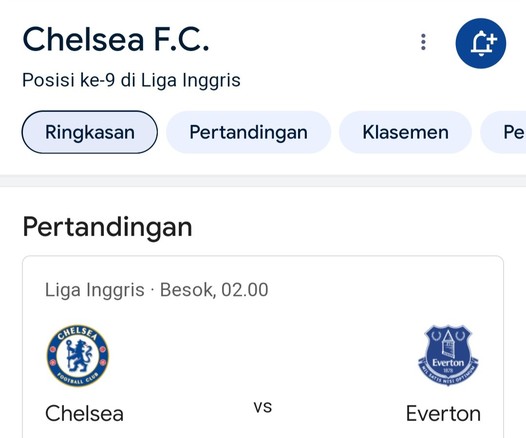Tap the bell icon to add notifications
Viewport: 526px width, 438px height.
(x=481, y=43)
